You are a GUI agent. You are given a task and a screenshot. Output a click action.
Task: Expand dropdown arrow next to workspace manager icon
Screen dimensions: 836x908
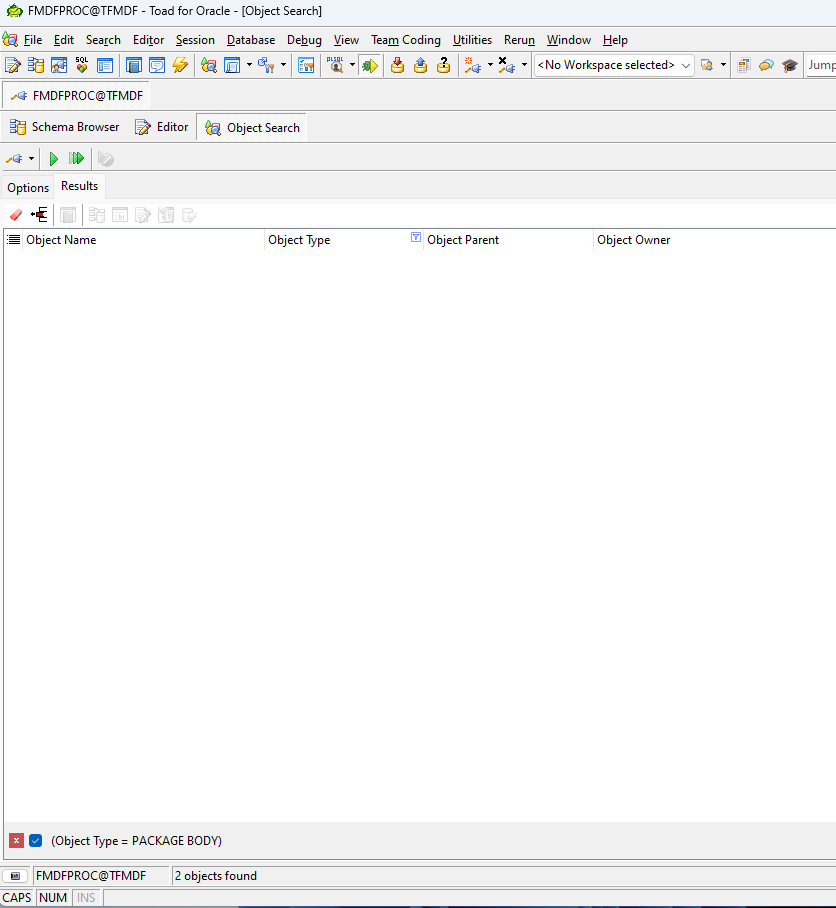723,65
